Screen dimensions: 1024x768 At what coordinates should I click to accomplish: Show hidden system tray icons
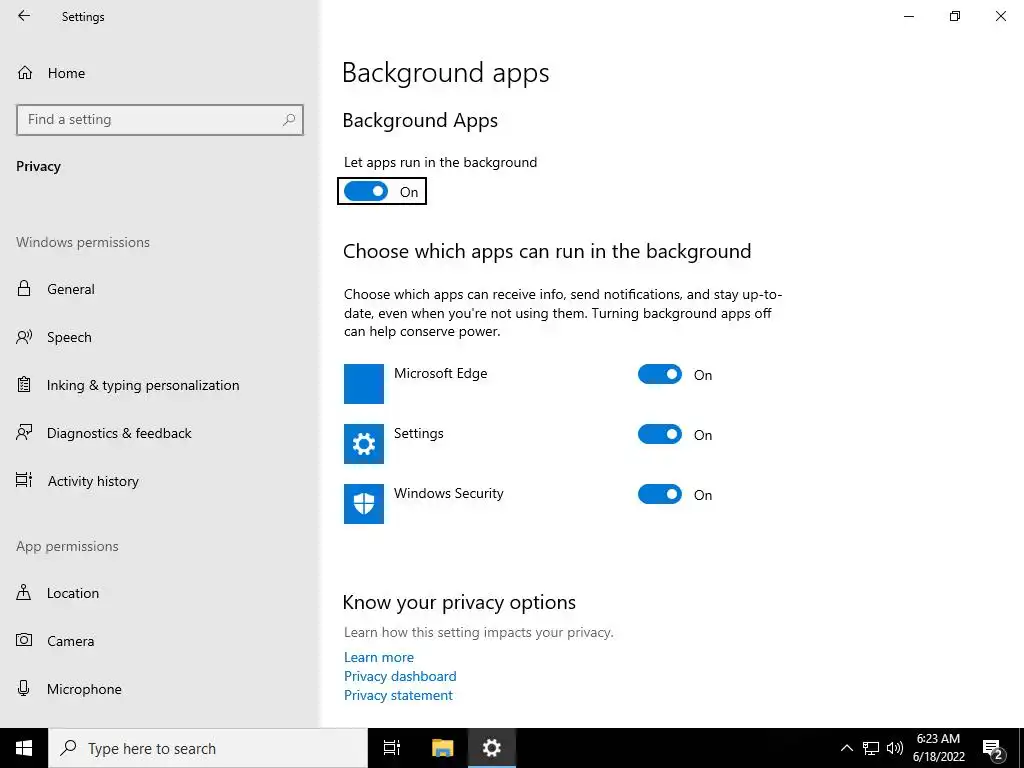(846, 748)
